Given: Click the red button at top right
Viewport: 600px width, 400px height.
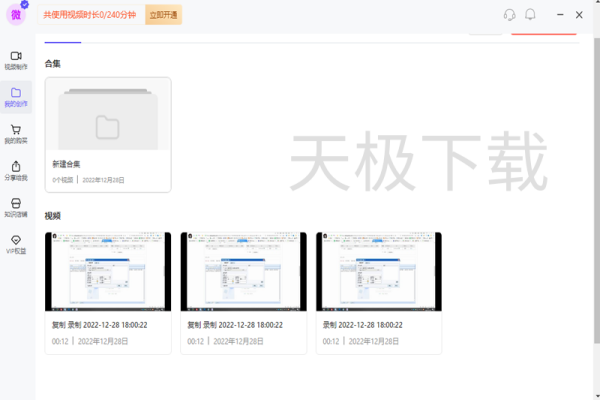Looking at the screenshot, I should pos(543,31).
